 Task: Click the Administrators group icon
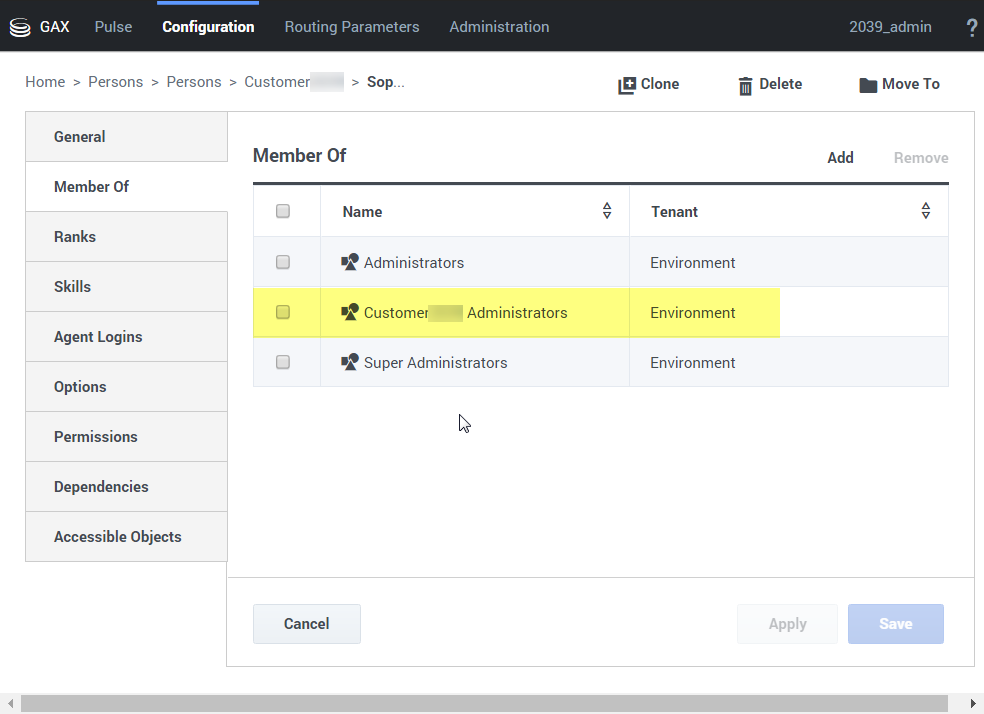tap(350, 263)
